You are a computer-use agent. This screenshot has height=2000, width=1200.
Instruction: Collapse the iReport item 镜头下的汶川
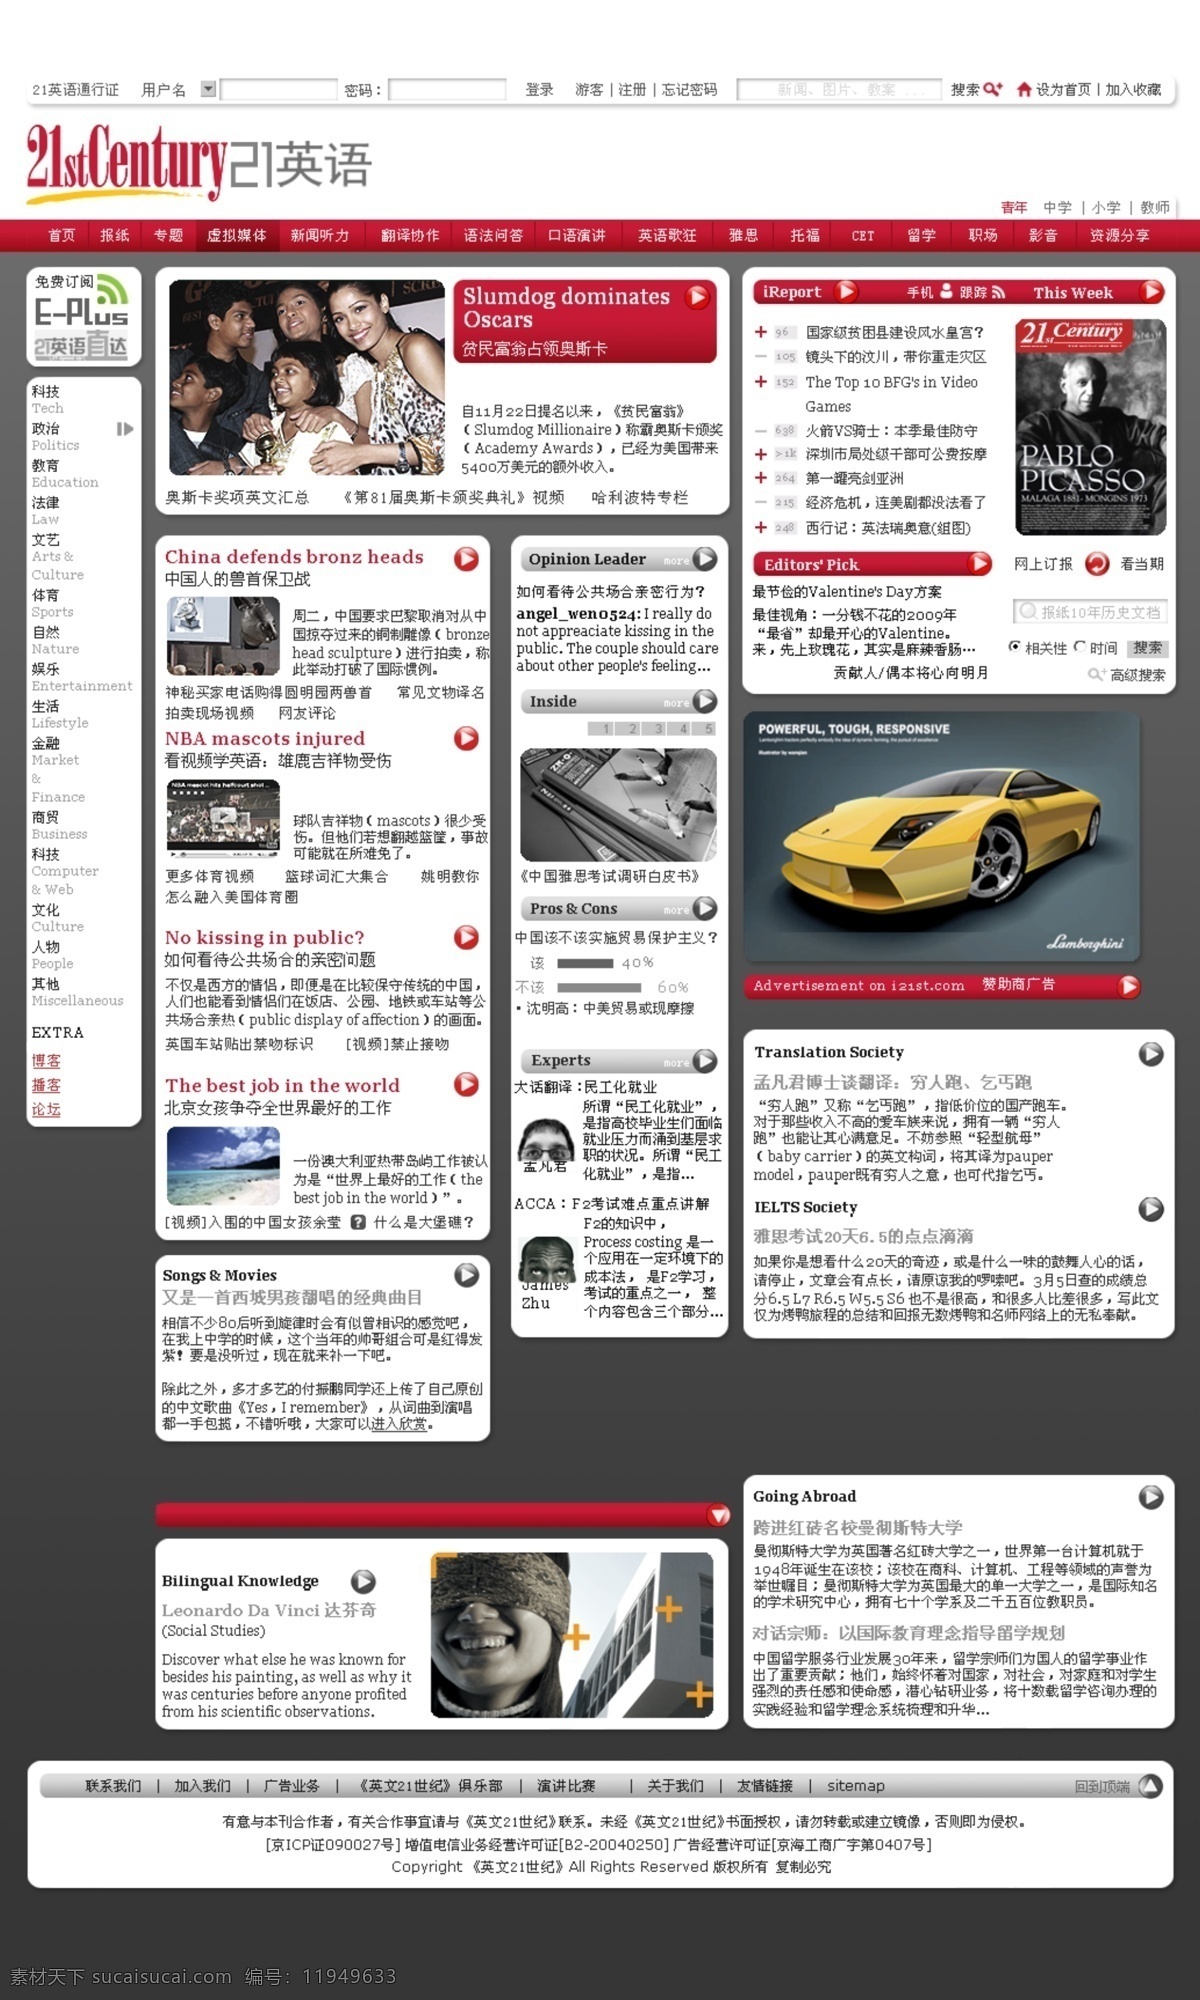pyautogui.click(x=761, y=356)
